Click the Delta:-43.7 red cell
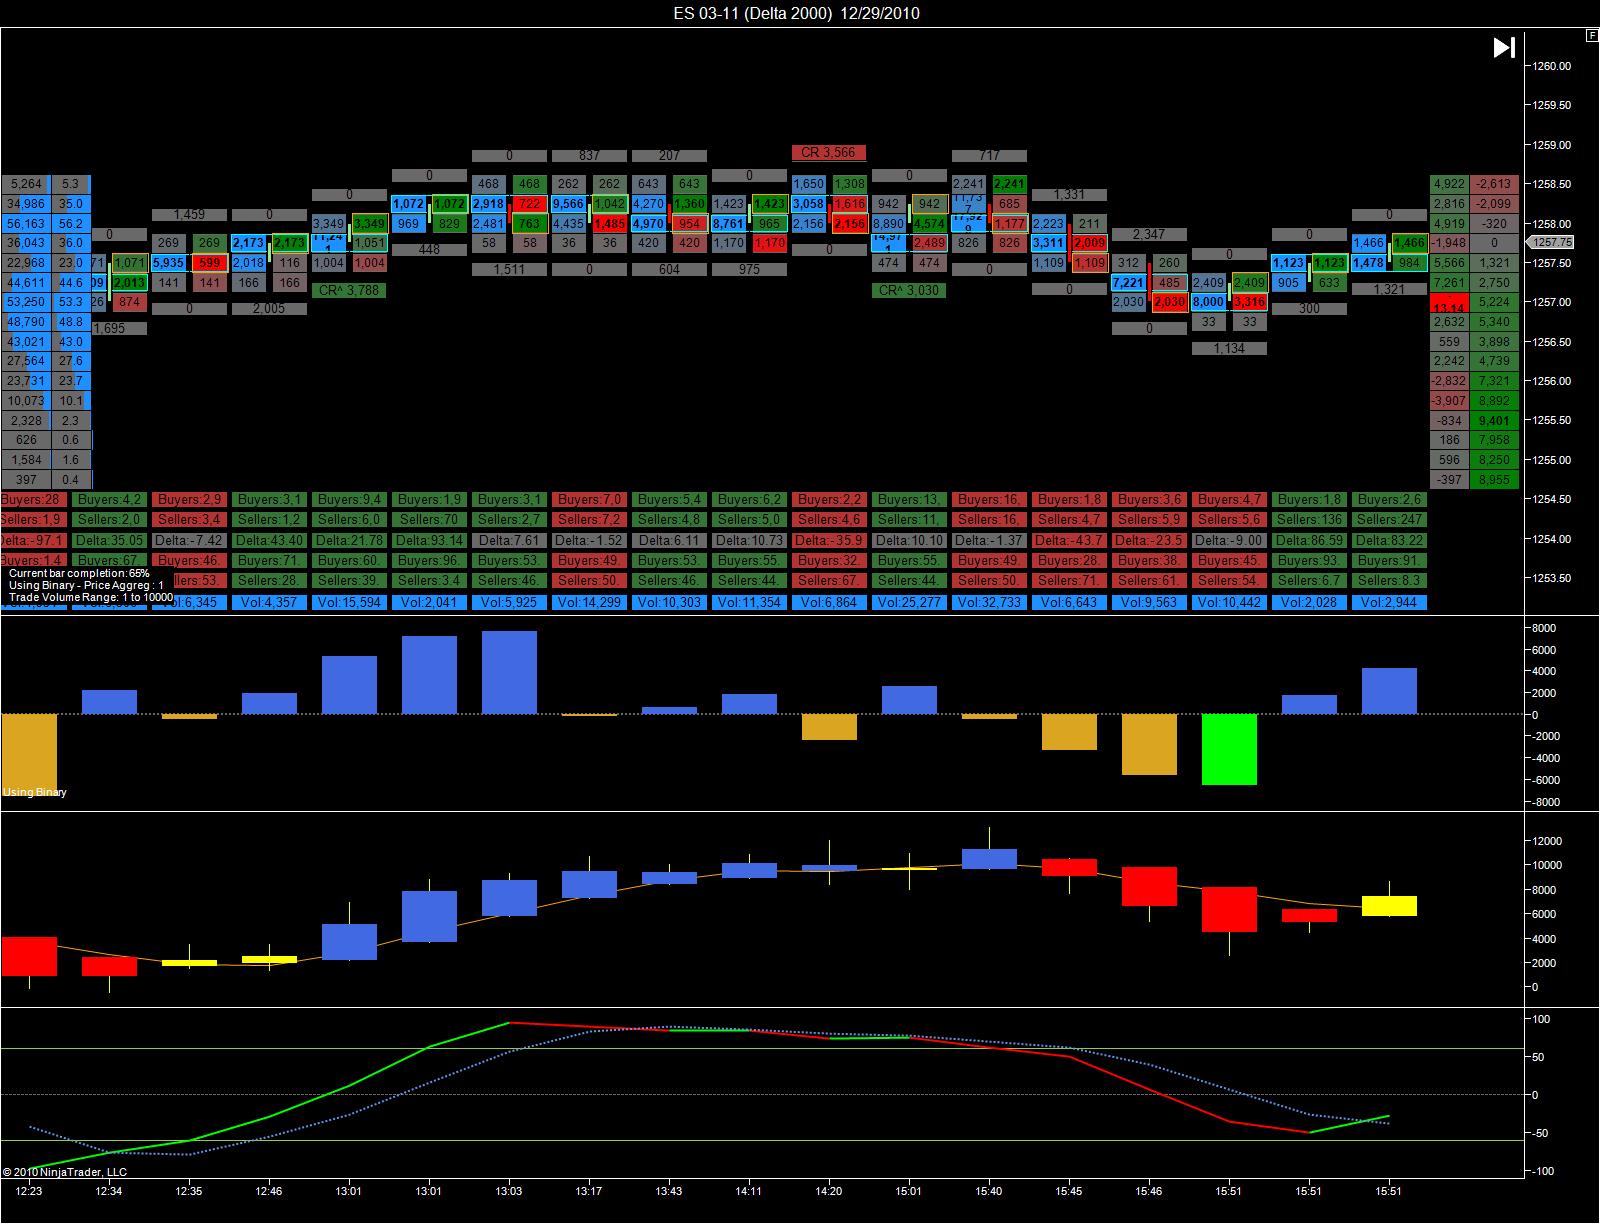This screenshot has width=1600, height=1224. tap(1069, 540)
